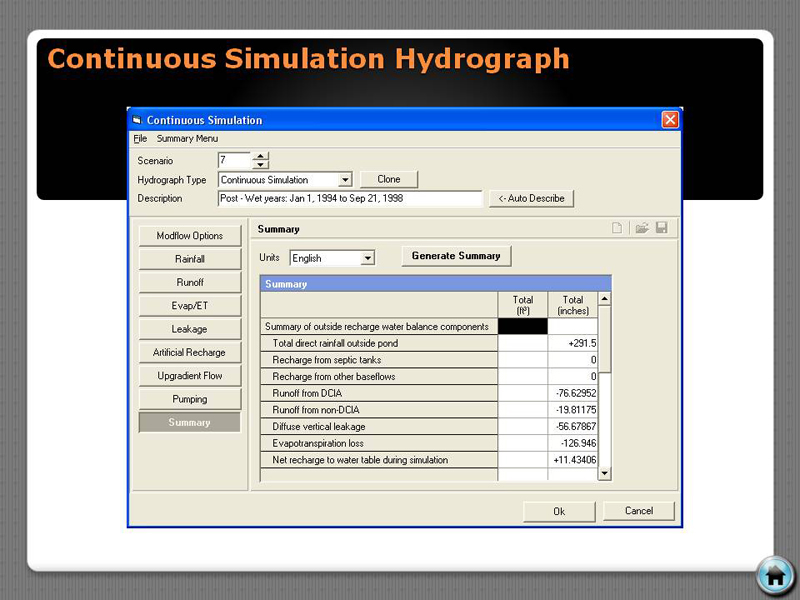
Task: Click the Auto Describe button
Action: tap(532, 198)
